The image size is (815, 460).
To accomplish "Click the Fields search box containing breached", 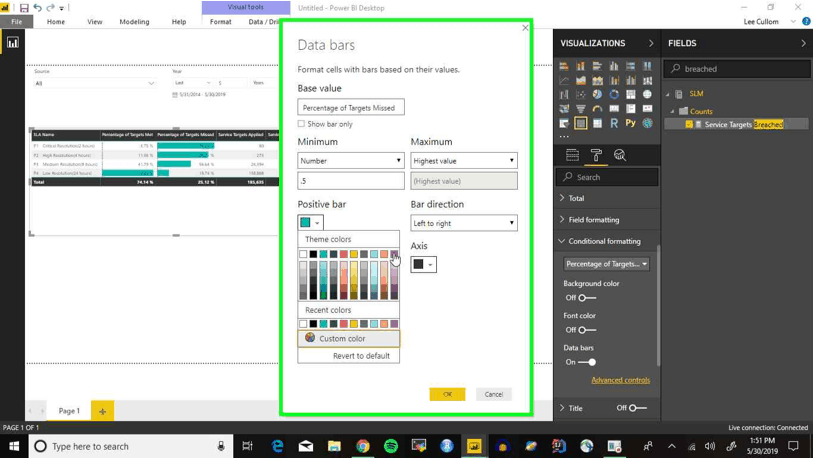I will point(737,69).
